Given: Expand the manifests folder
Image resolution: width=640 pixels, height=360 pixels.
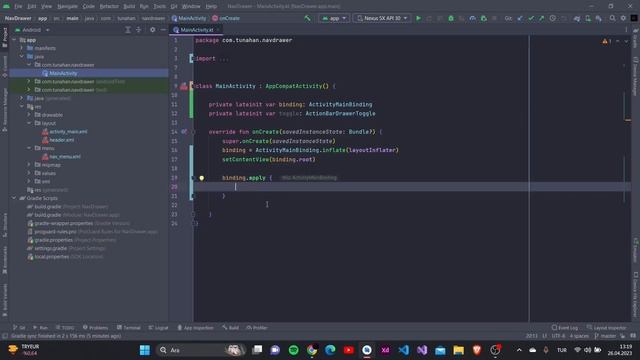Looking at the screenshot, I should 22,48.
